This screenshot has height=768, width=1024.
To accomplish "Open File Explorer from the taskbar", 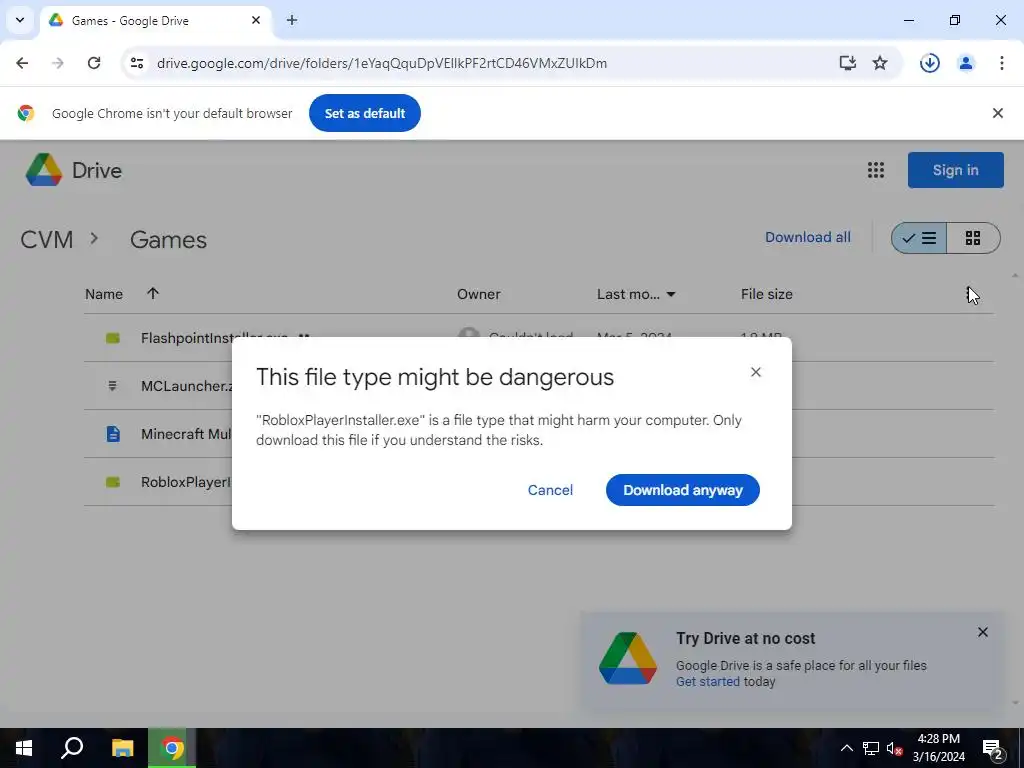I will pyautogui.click(x=122, y=748).
